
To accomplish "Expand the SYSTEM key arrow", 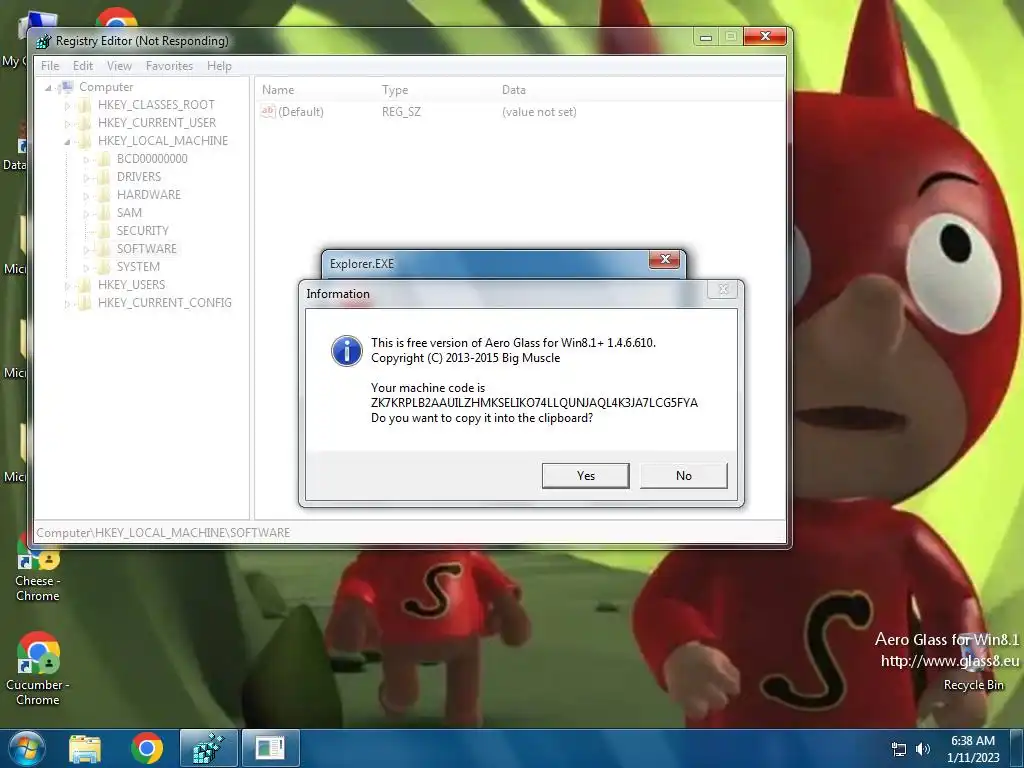I will (86, 267).
